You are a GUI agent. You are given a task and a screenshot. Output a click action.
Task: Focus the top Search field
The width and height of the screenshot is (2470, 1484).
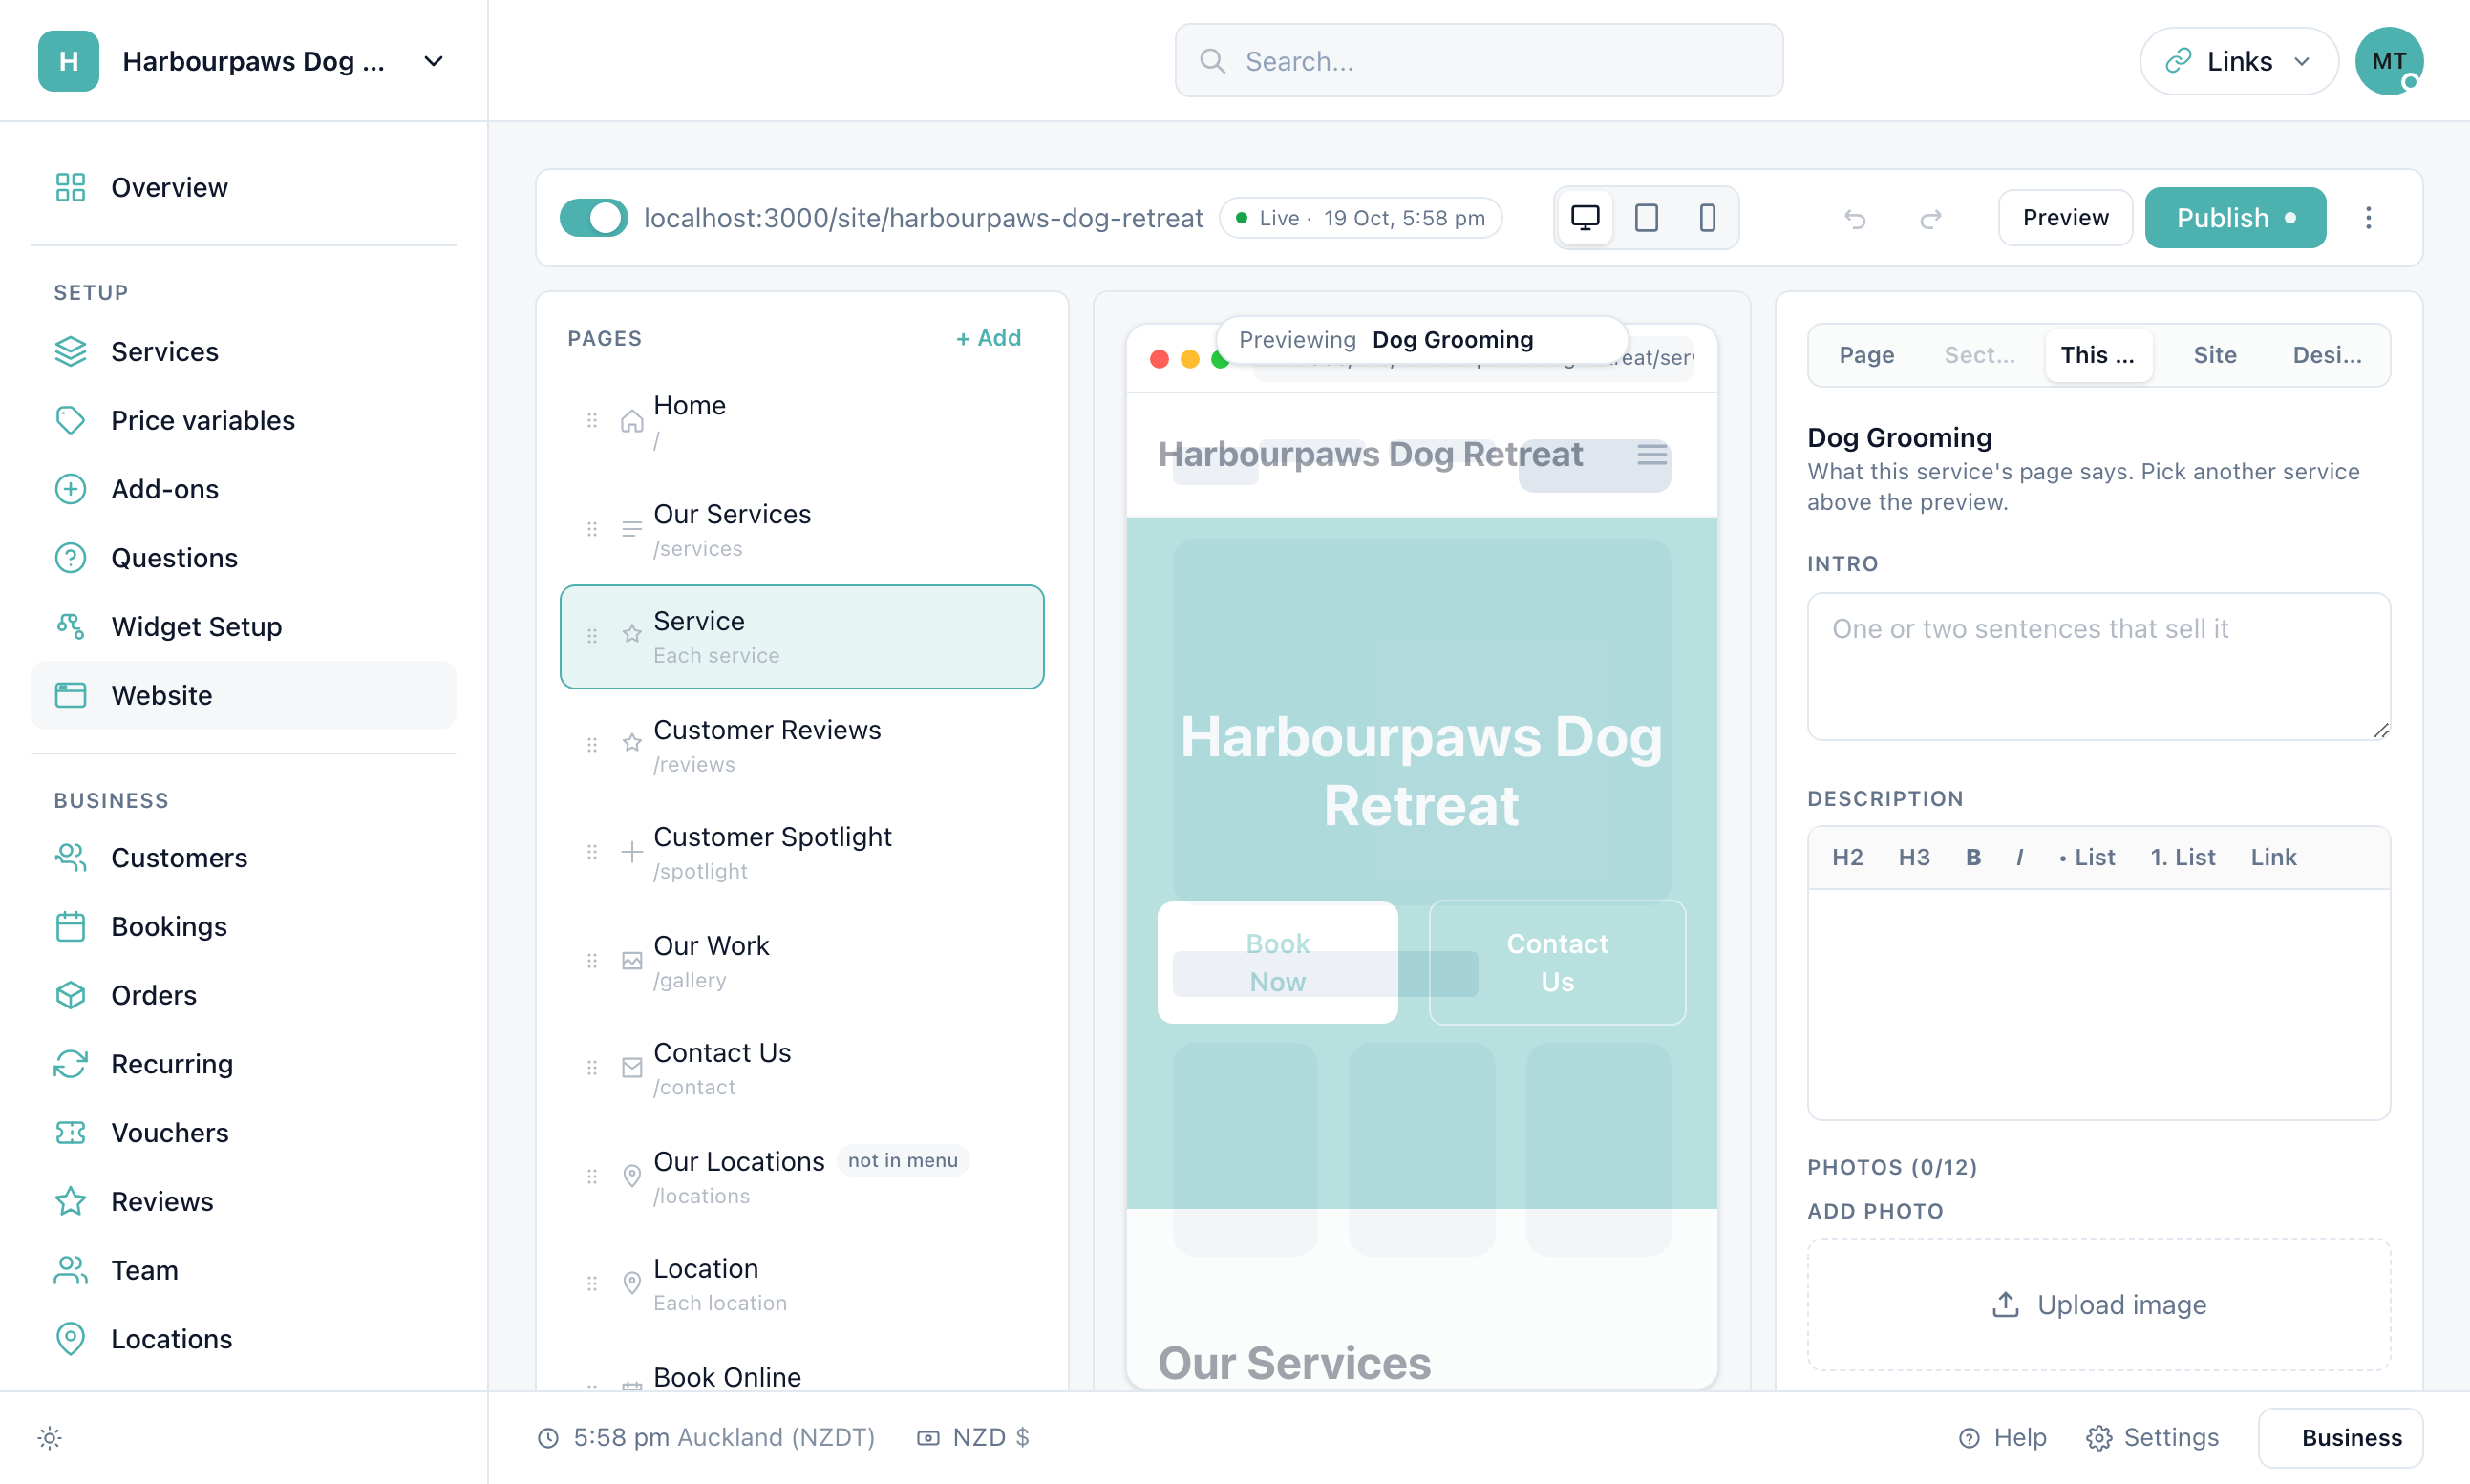[1478, 61]
